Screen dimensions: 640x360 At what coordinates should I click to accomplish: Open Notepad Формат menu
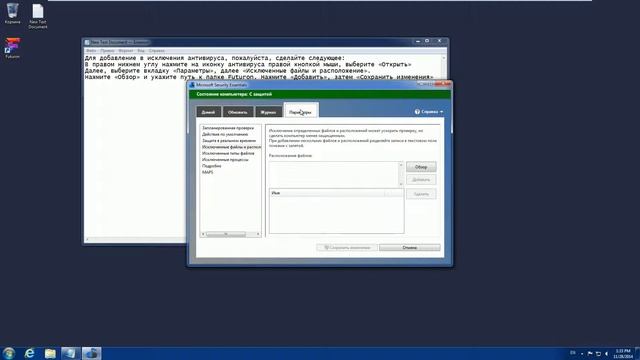click(126, 51)
